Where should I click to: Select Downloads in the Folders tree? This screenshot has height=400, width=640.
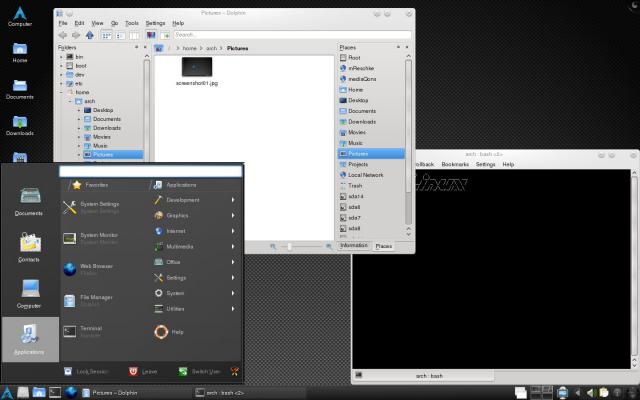click(x=102, y=128)
